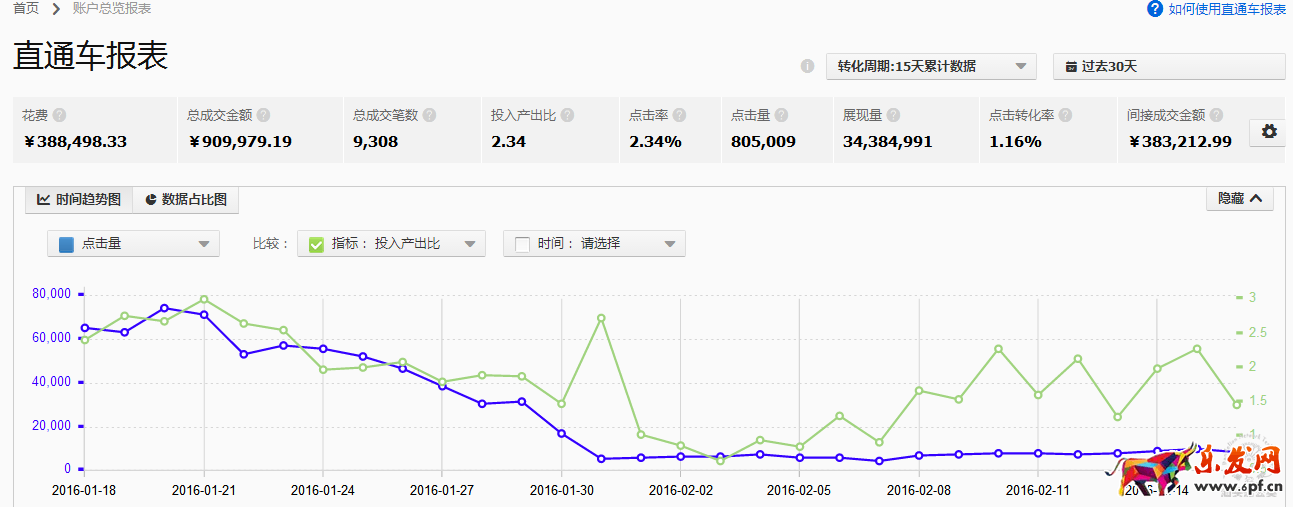Click info icon beside 转化周期 dropdown
Screen dimensions: 1293x507
point(807,67)
